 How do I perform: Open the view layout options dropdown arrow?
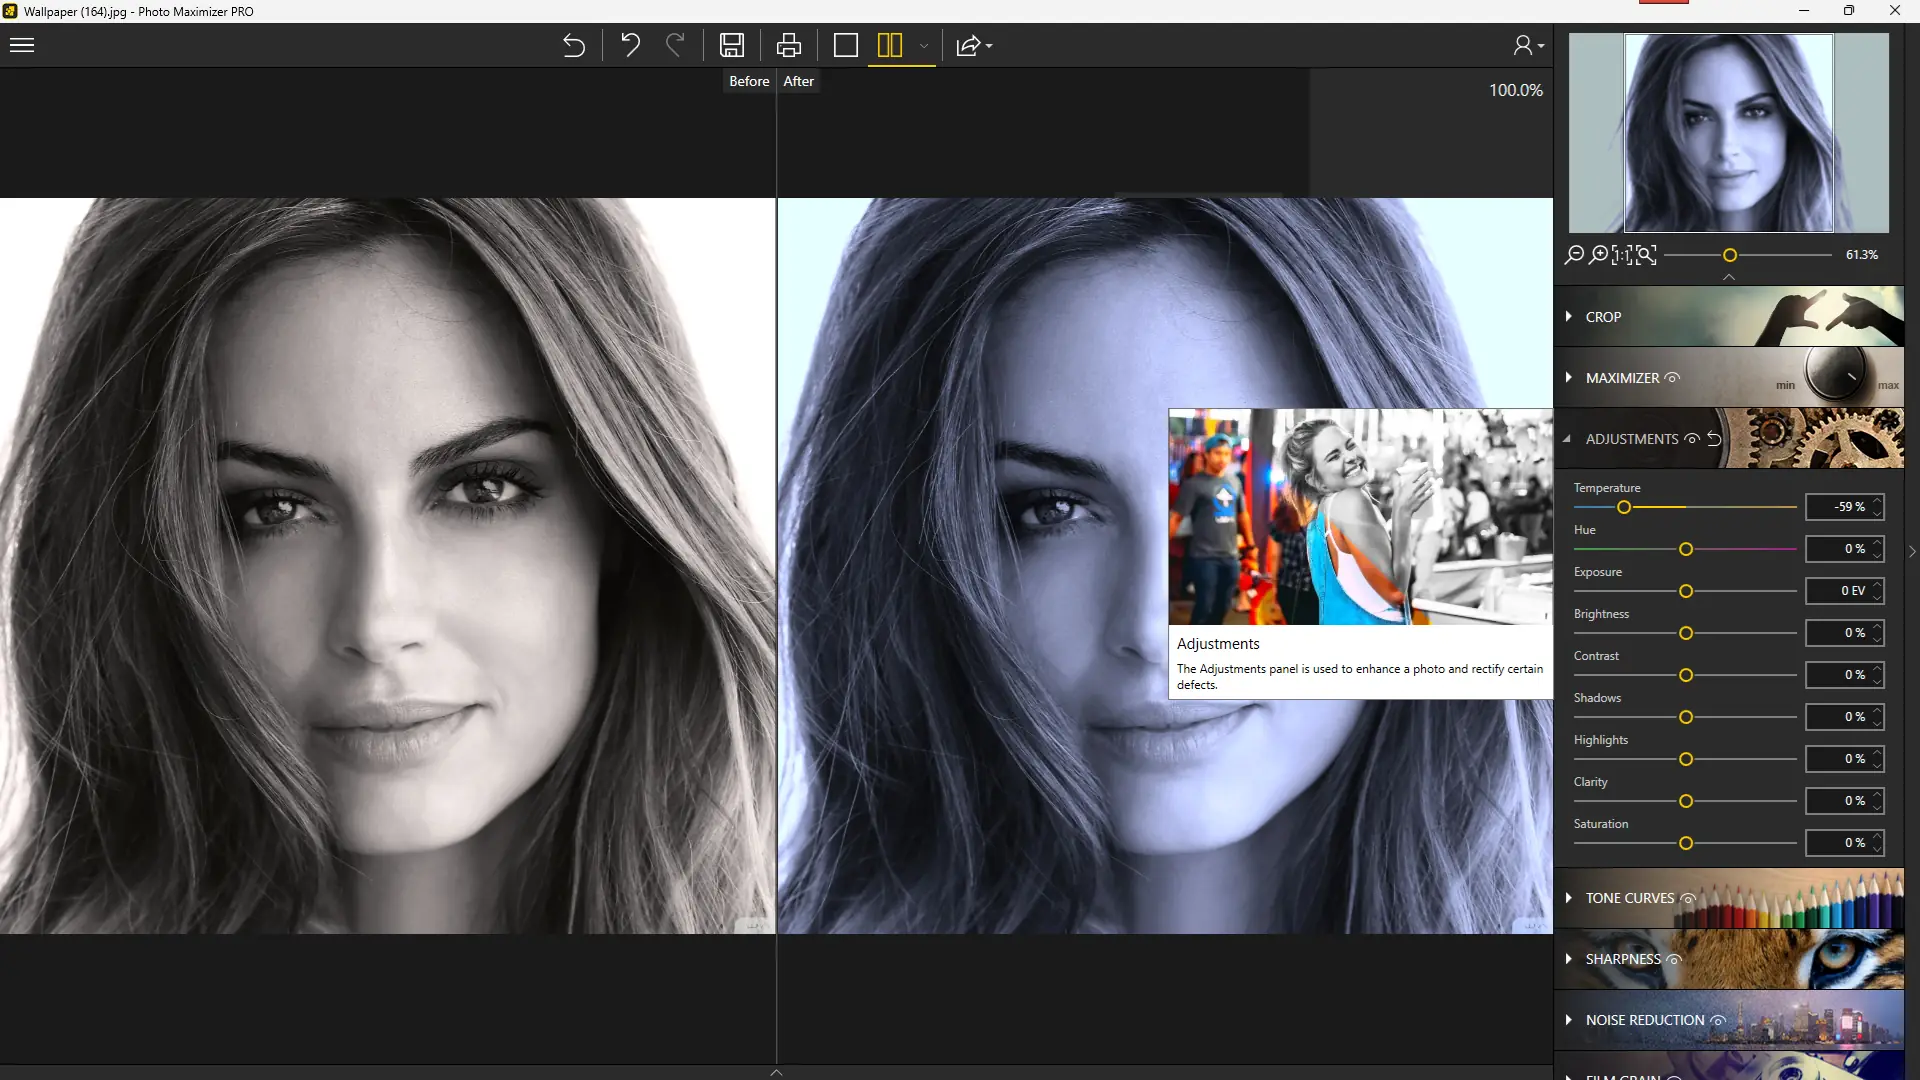pyautogui.click(x=924, y=46)
